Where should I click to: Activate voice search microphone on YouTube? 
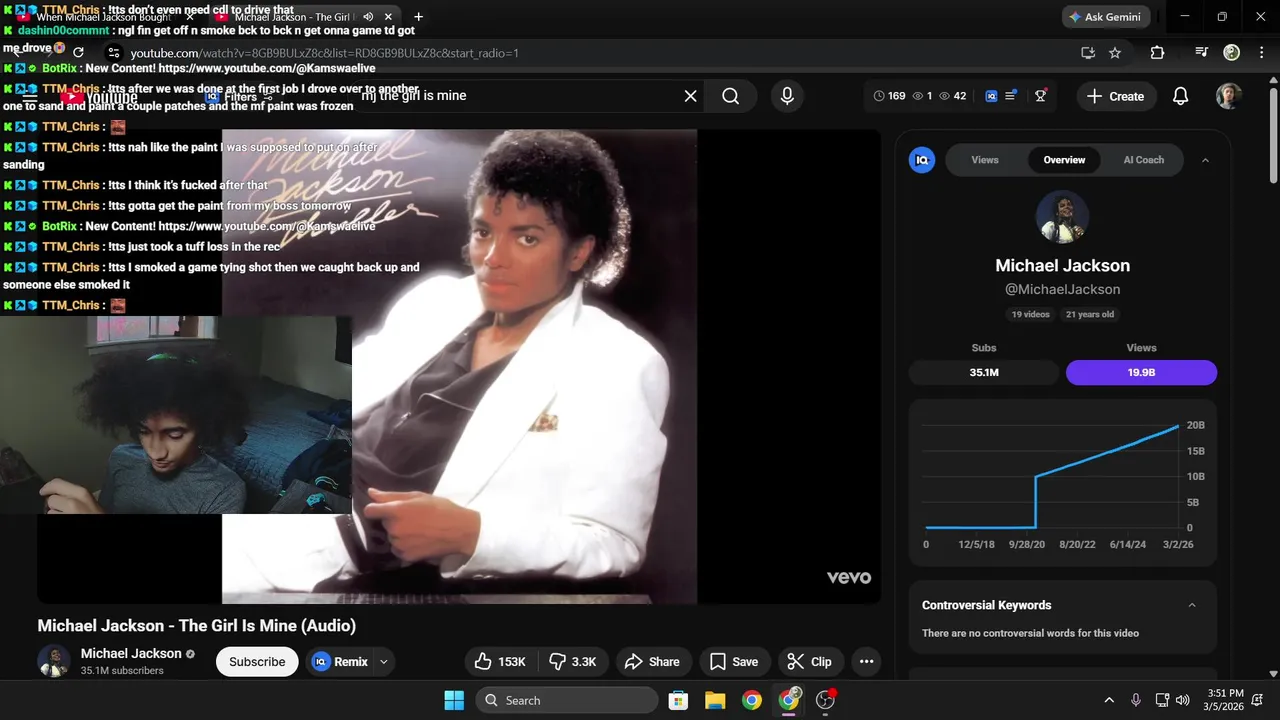787,96
